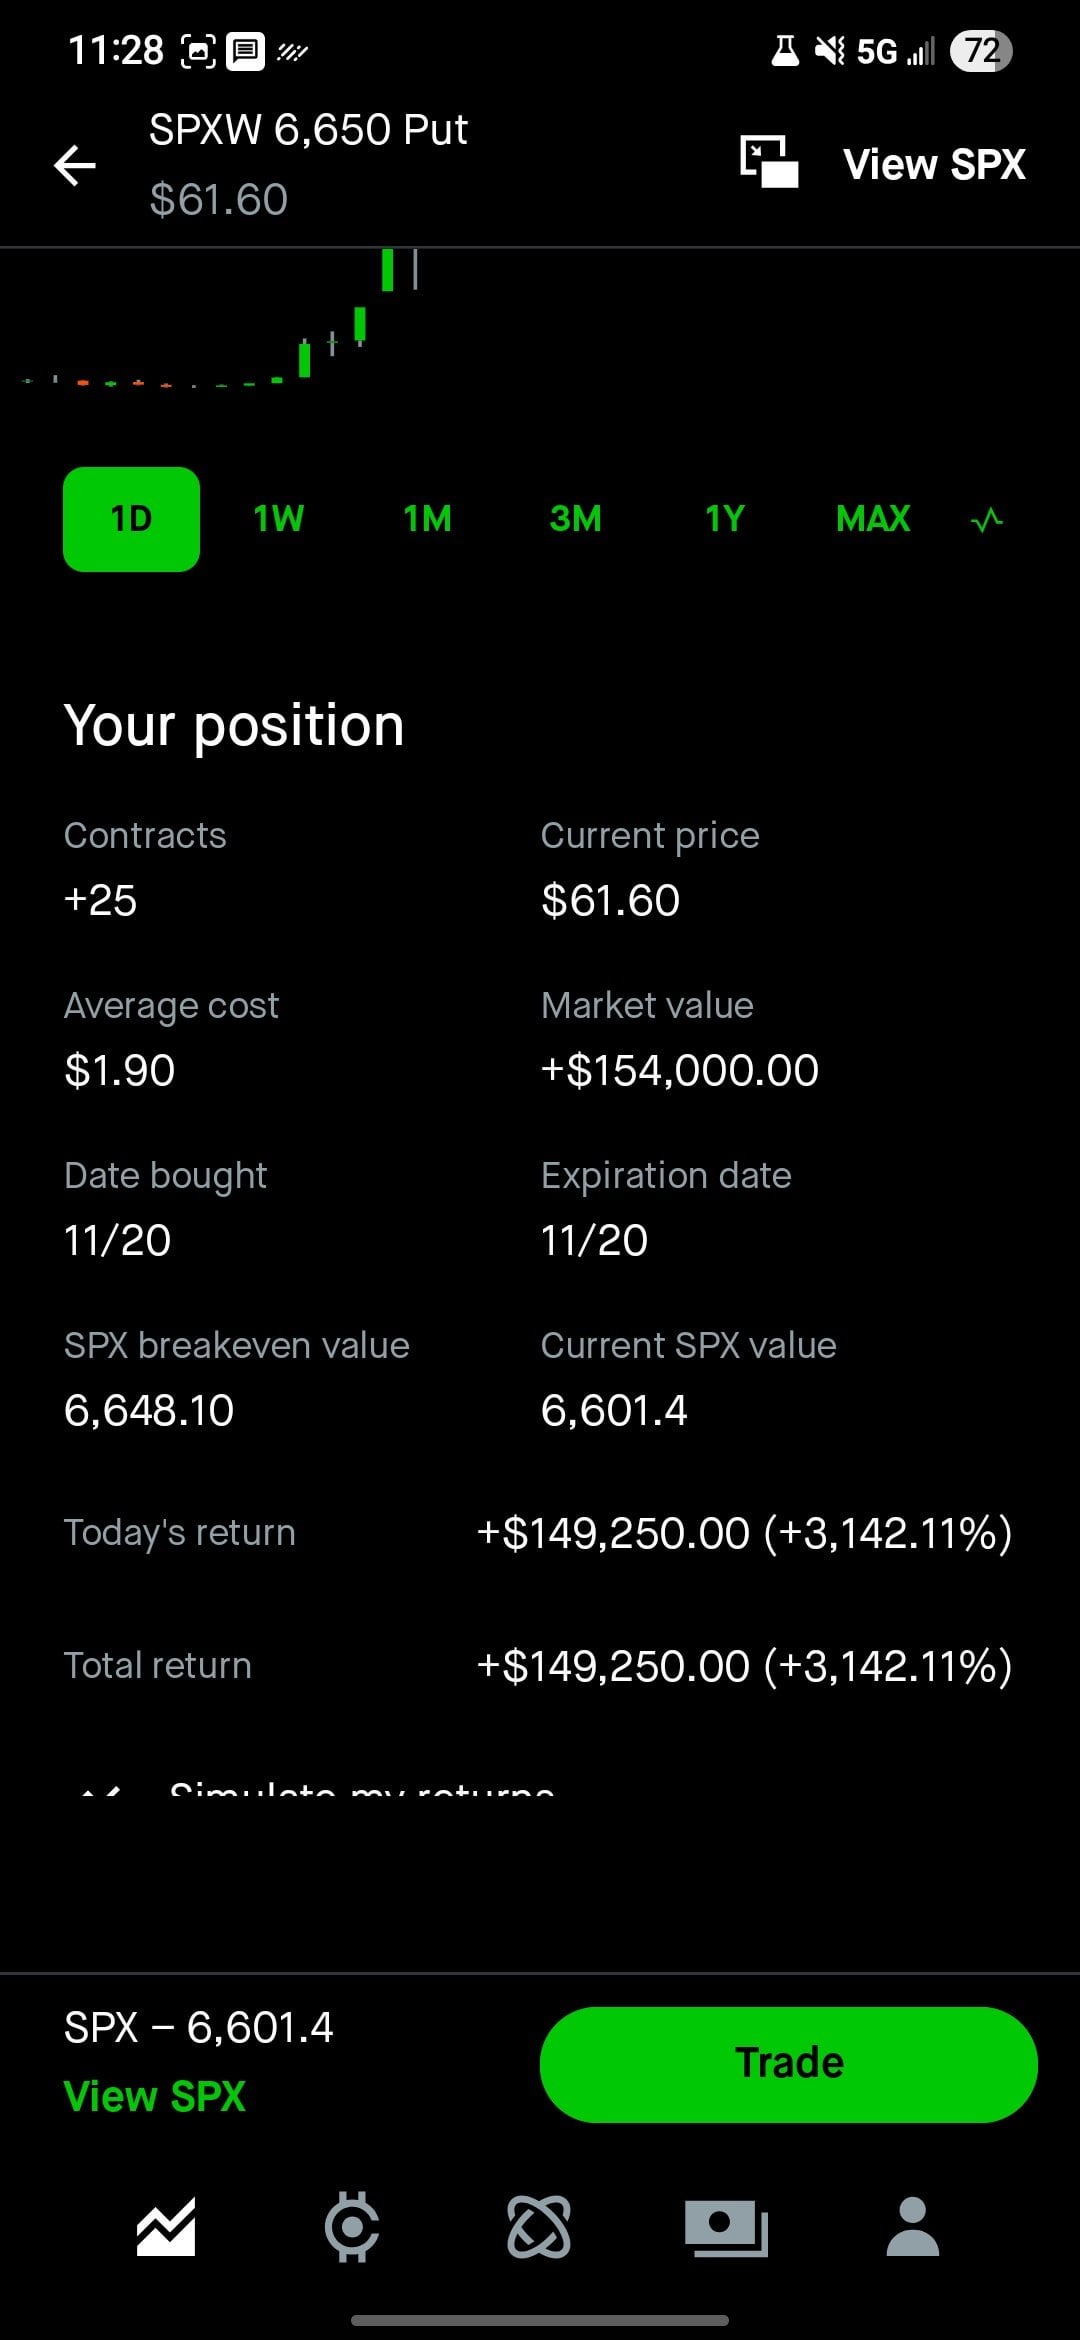Show the MAX chart range
Screen dimensions: 1080x2340
tap(872, 519)
